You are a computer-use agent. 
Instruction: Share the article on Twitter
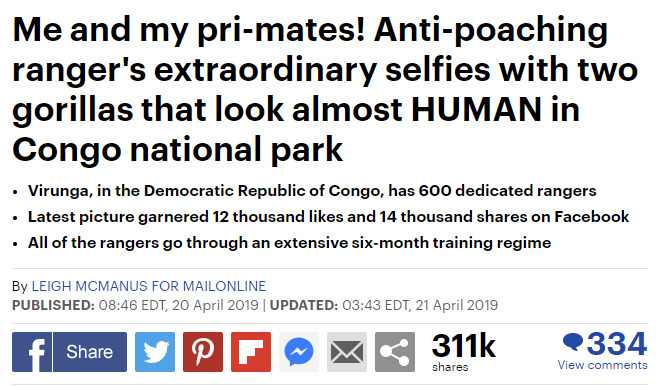tap(155, 352)
